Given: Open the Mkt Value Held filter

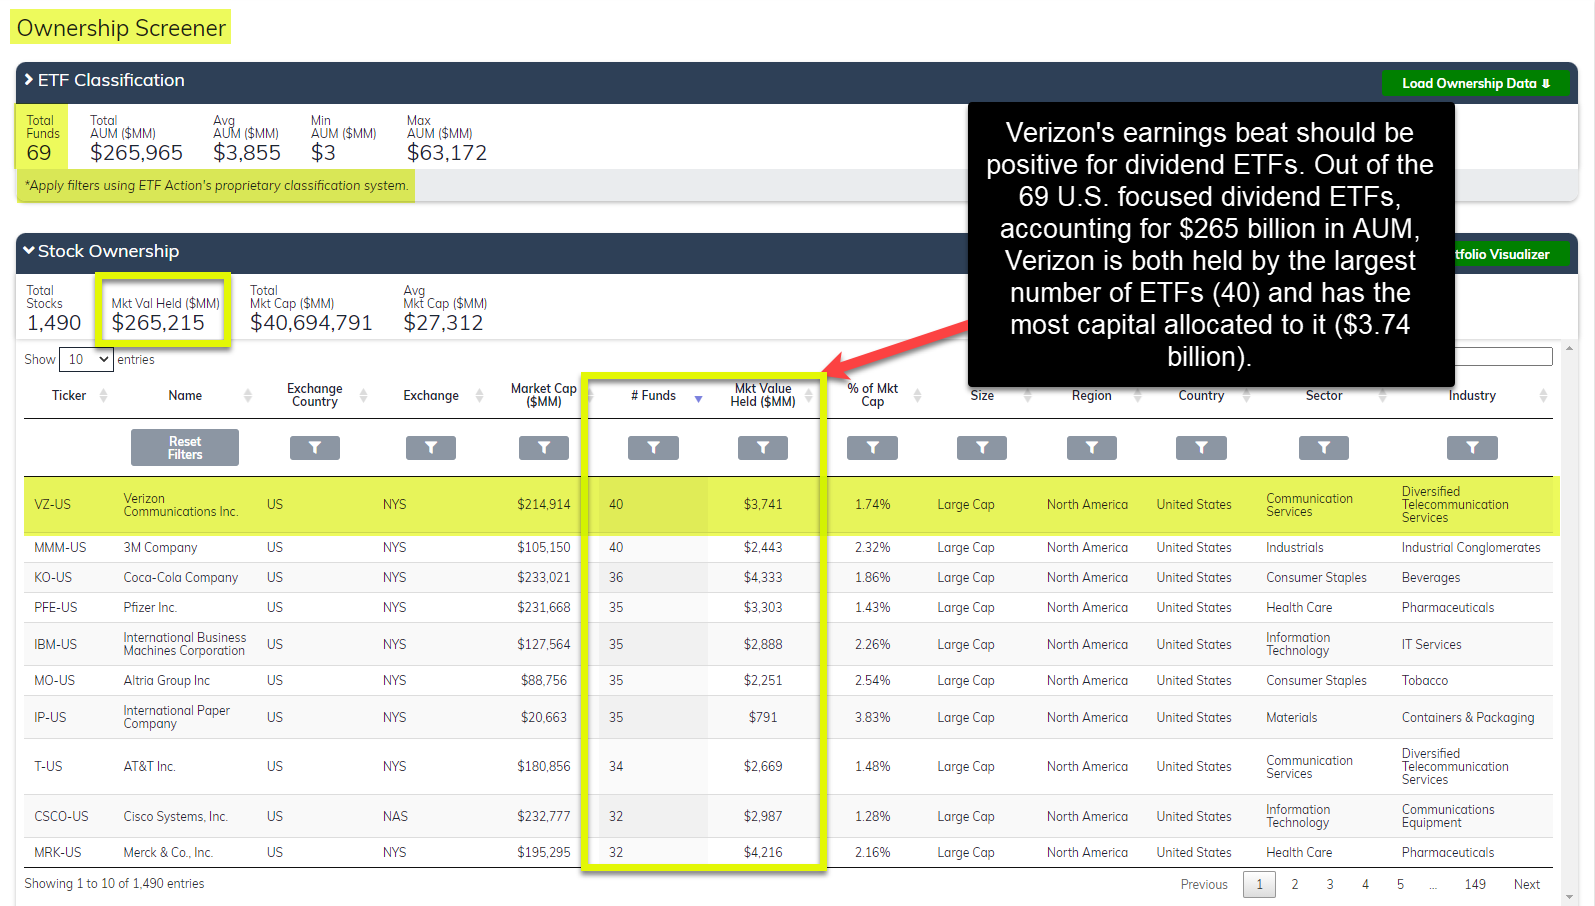Looking at the screenshot, I should (x=763, y=448).
